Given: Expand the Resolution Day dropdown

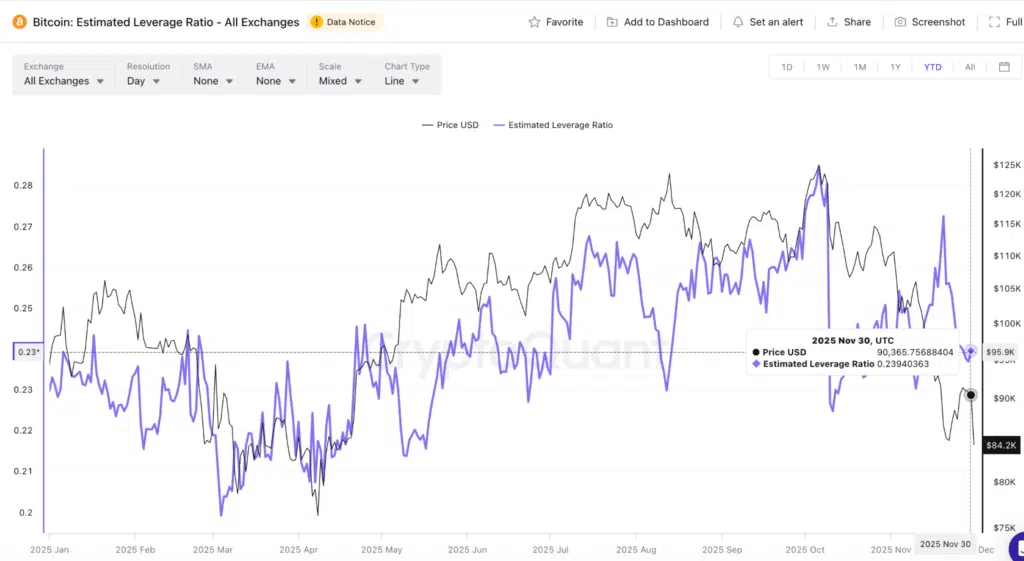Looking at the screenshot, I should coord(144,81).
